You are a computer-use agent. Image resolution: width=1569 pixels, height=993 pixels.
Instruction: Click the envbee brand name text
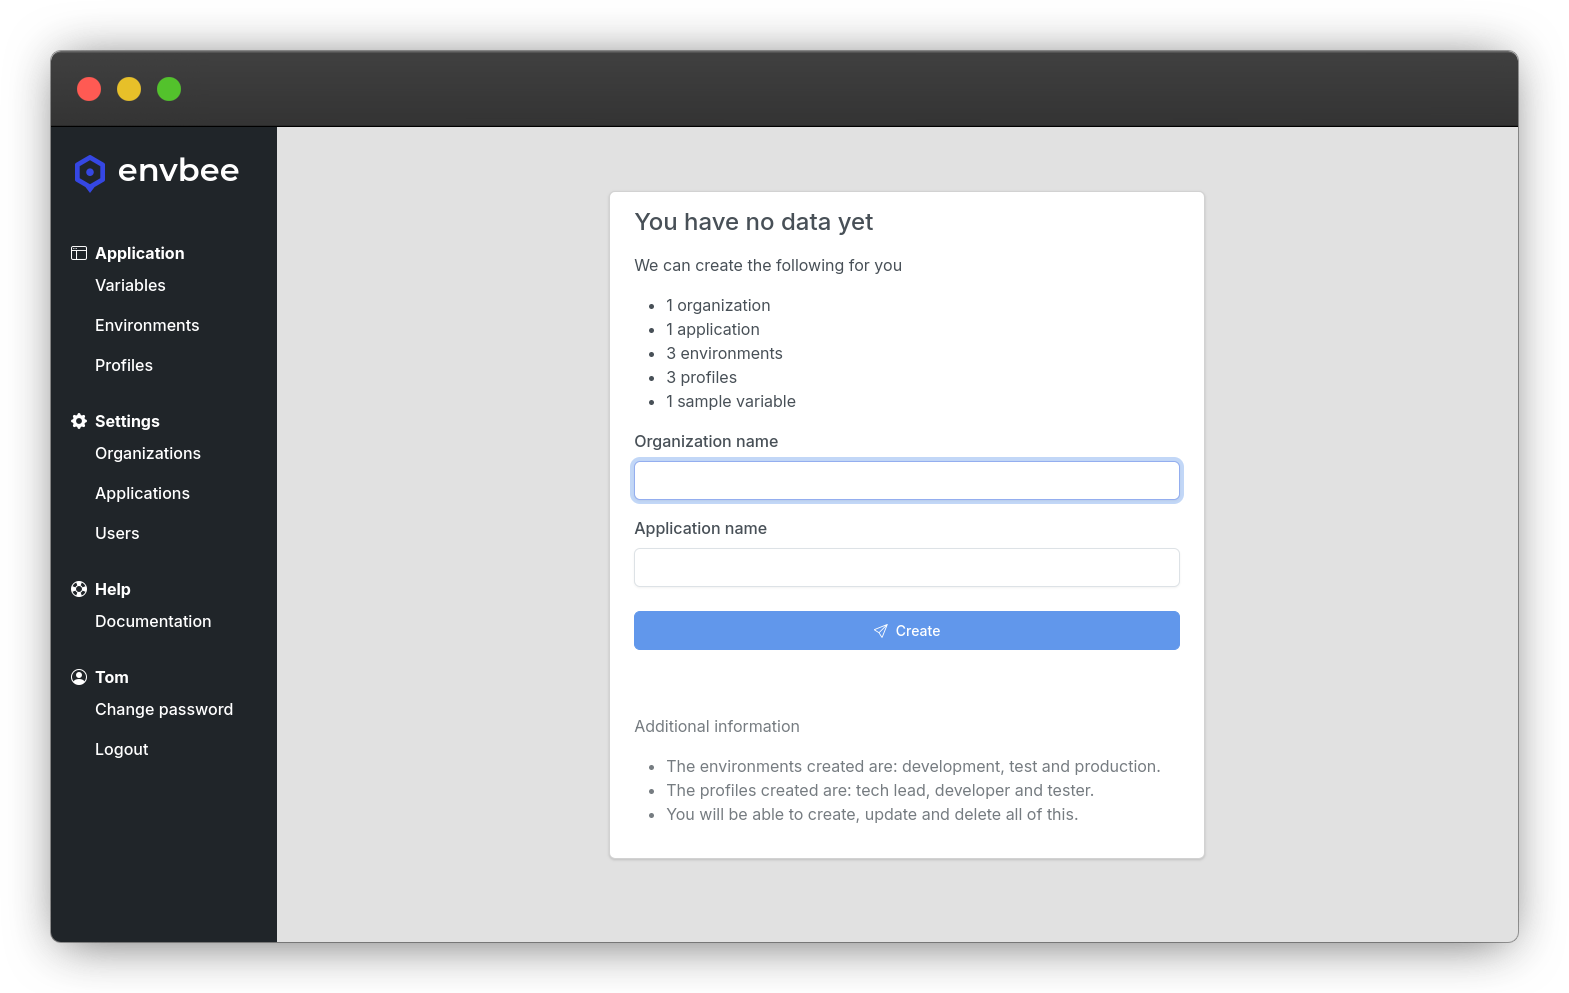pyautogui.click(x=178, y=171)
